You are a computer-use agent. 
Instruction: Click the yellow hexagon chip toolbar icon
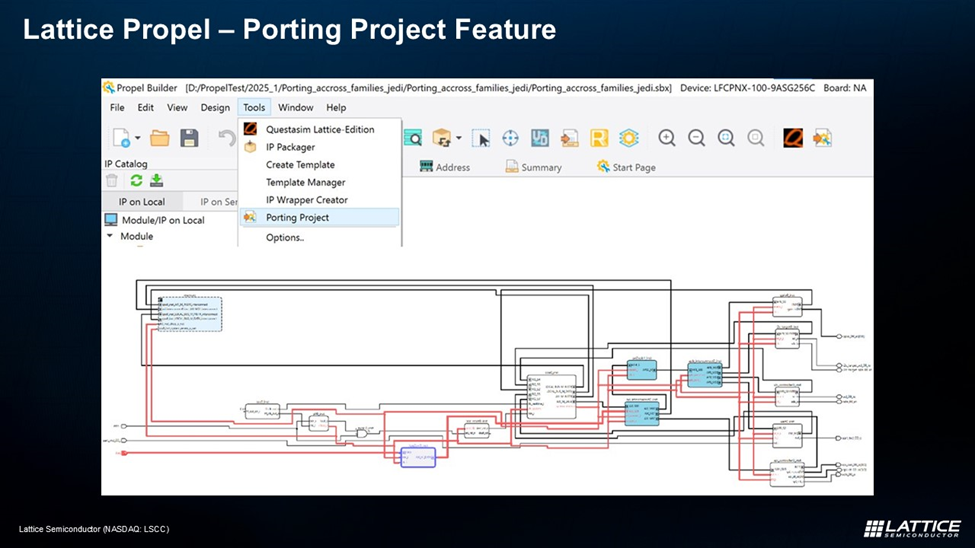[x=629, y=137]
